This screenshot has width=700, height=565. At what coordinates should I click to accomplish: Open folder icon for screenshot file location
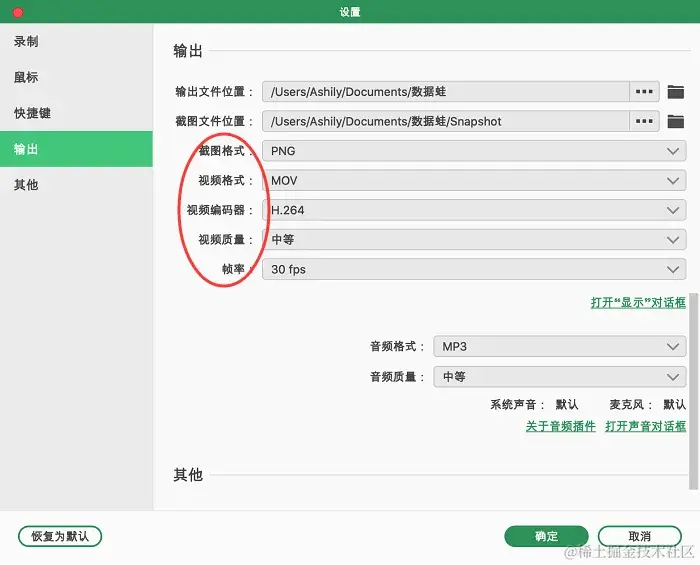click(675, 121)
